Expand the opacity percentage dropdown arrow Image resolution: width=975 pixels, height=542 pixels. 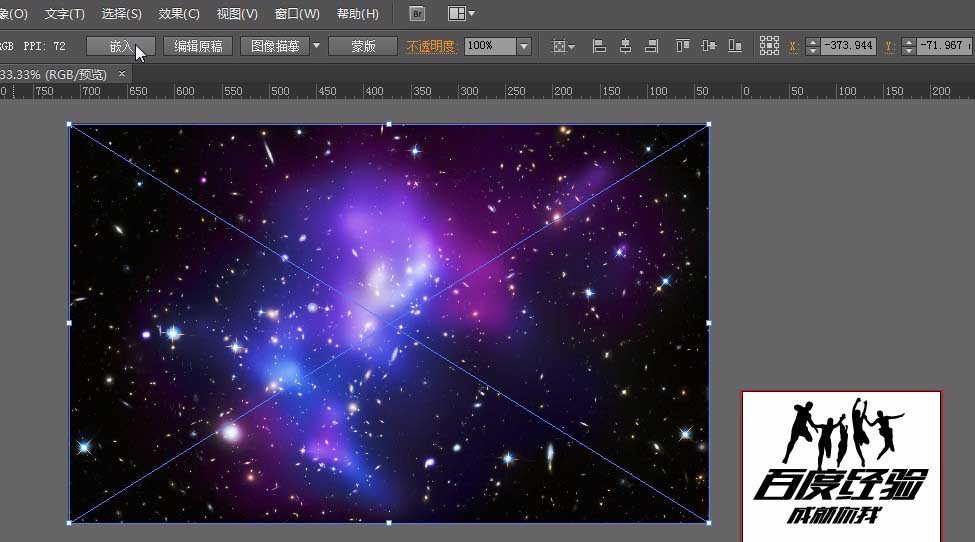click(524, 46)
